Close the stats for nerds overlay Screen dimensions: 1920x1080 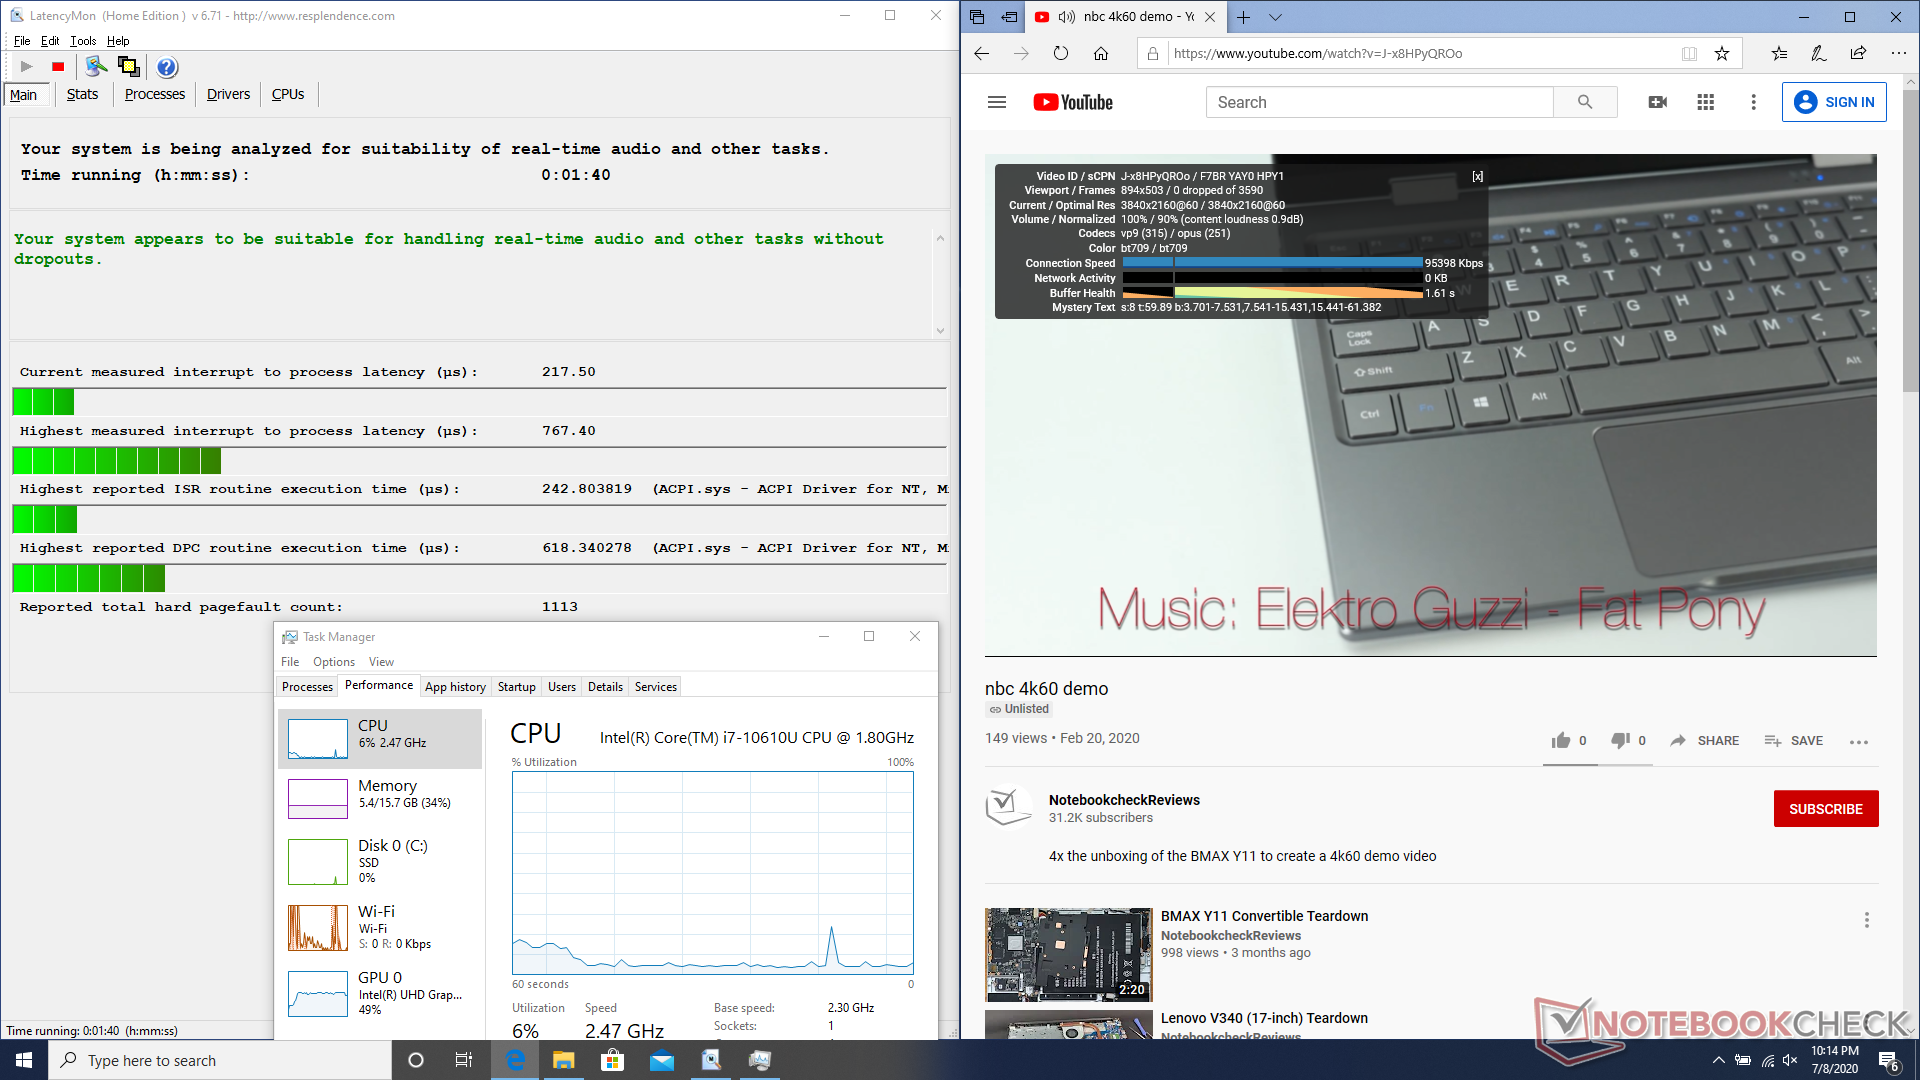[1477, 176]
